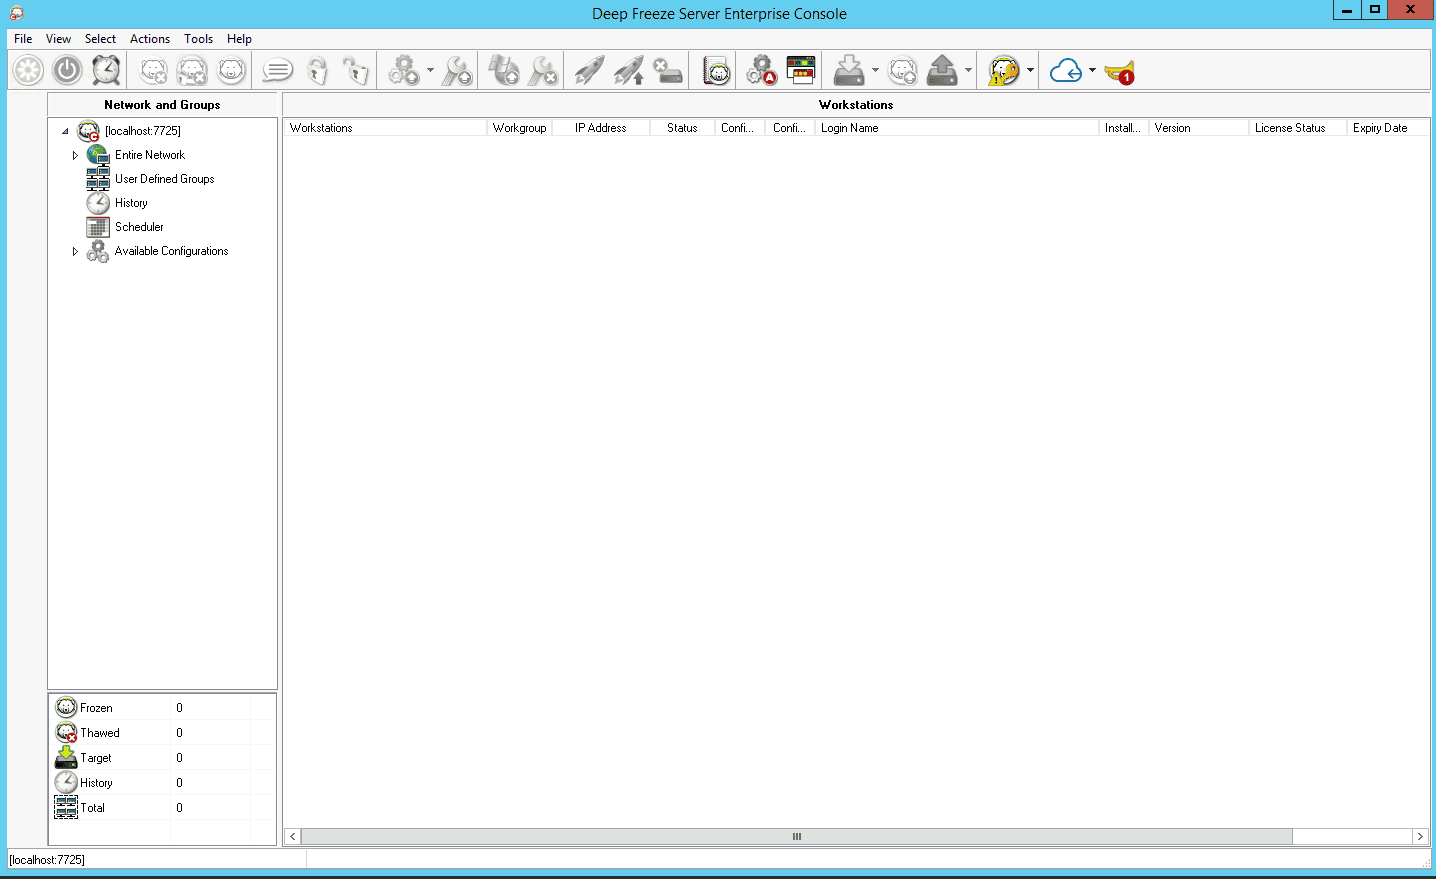Click the colored window customize columns icon
The height and width of the screenshot is (879, 1436).
(x=801, y=70)
